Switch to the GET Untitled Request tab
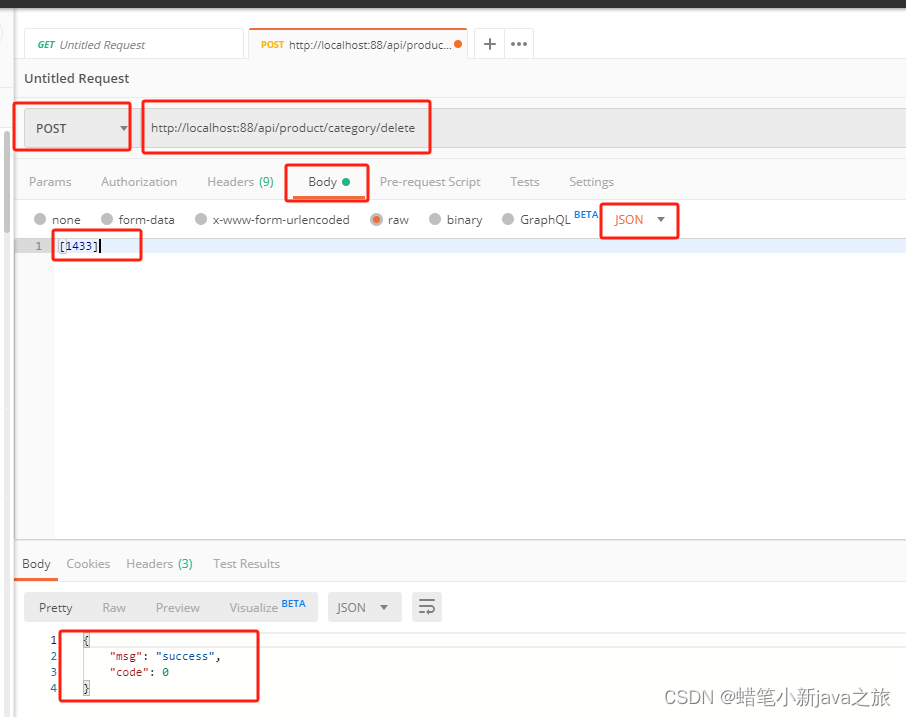This screenshot has height=717, width=906. [133, 44]
